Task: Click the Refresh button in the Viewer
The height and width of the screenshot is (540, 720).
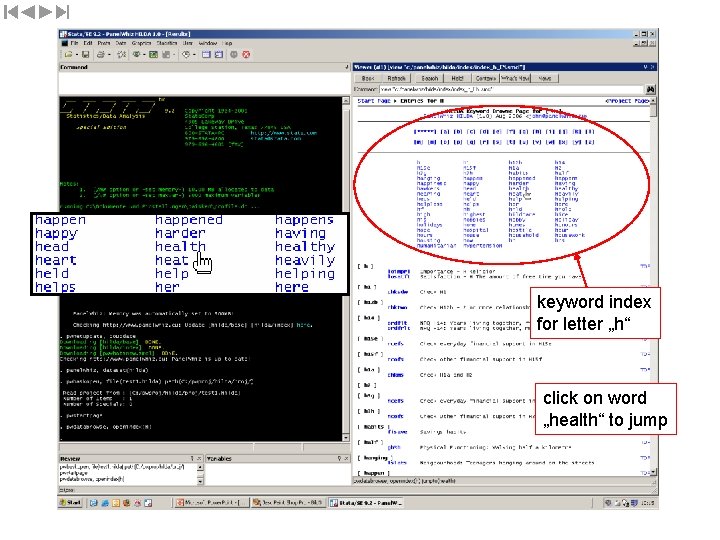Action: [396, 79]
